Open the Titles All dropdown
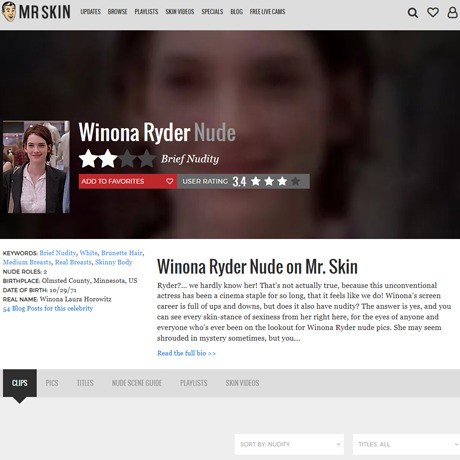The image size is (460, 460). (406, 444)
